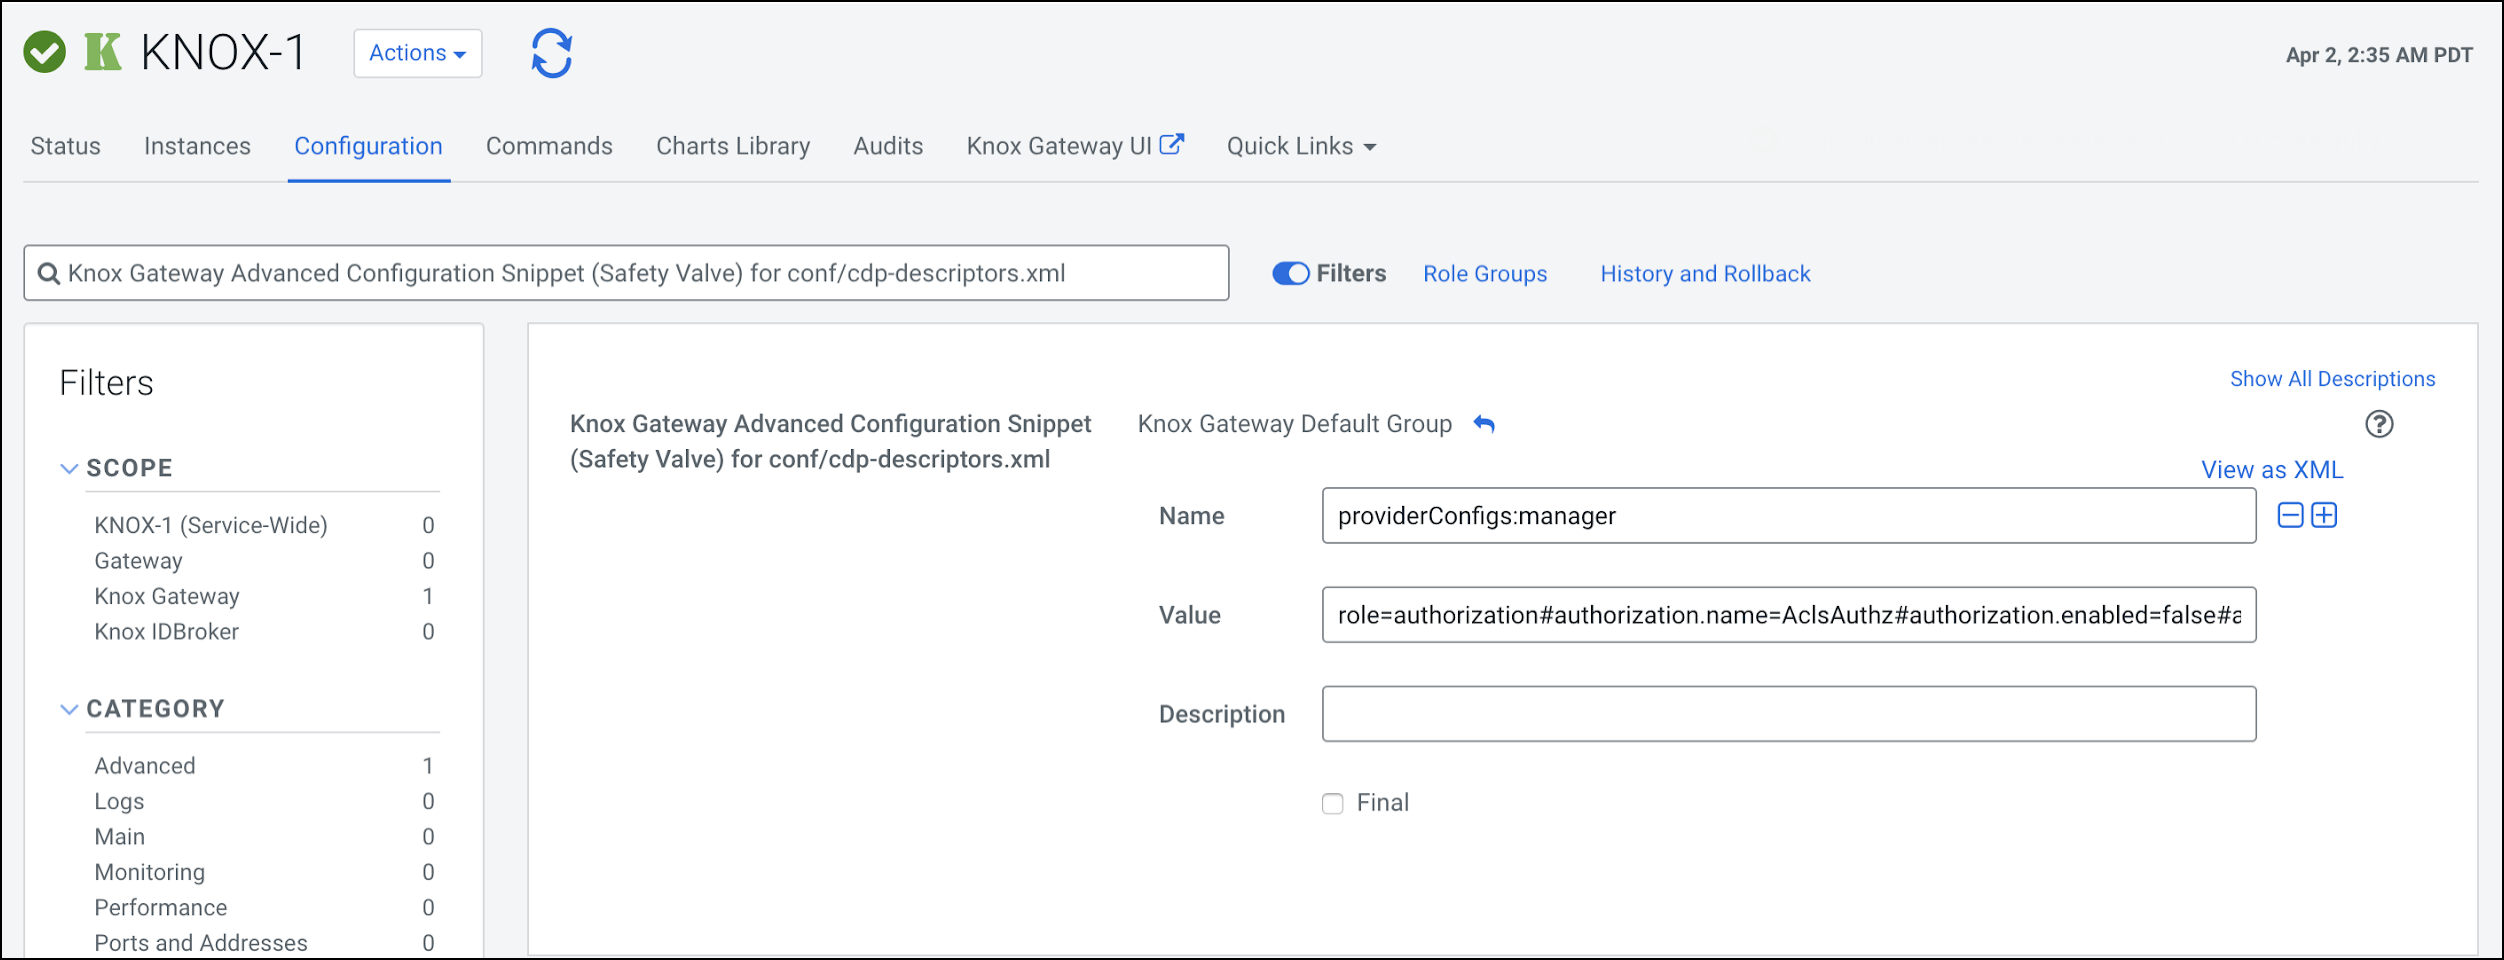Expand the Quick Links menu
2504x960 pixels.
pos(1301,146)
